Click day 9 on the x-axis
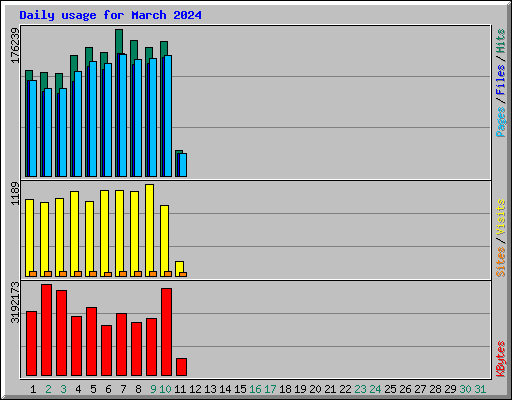Image resolution: width=512 pixels, height=400 pixels. click(153, 389)
